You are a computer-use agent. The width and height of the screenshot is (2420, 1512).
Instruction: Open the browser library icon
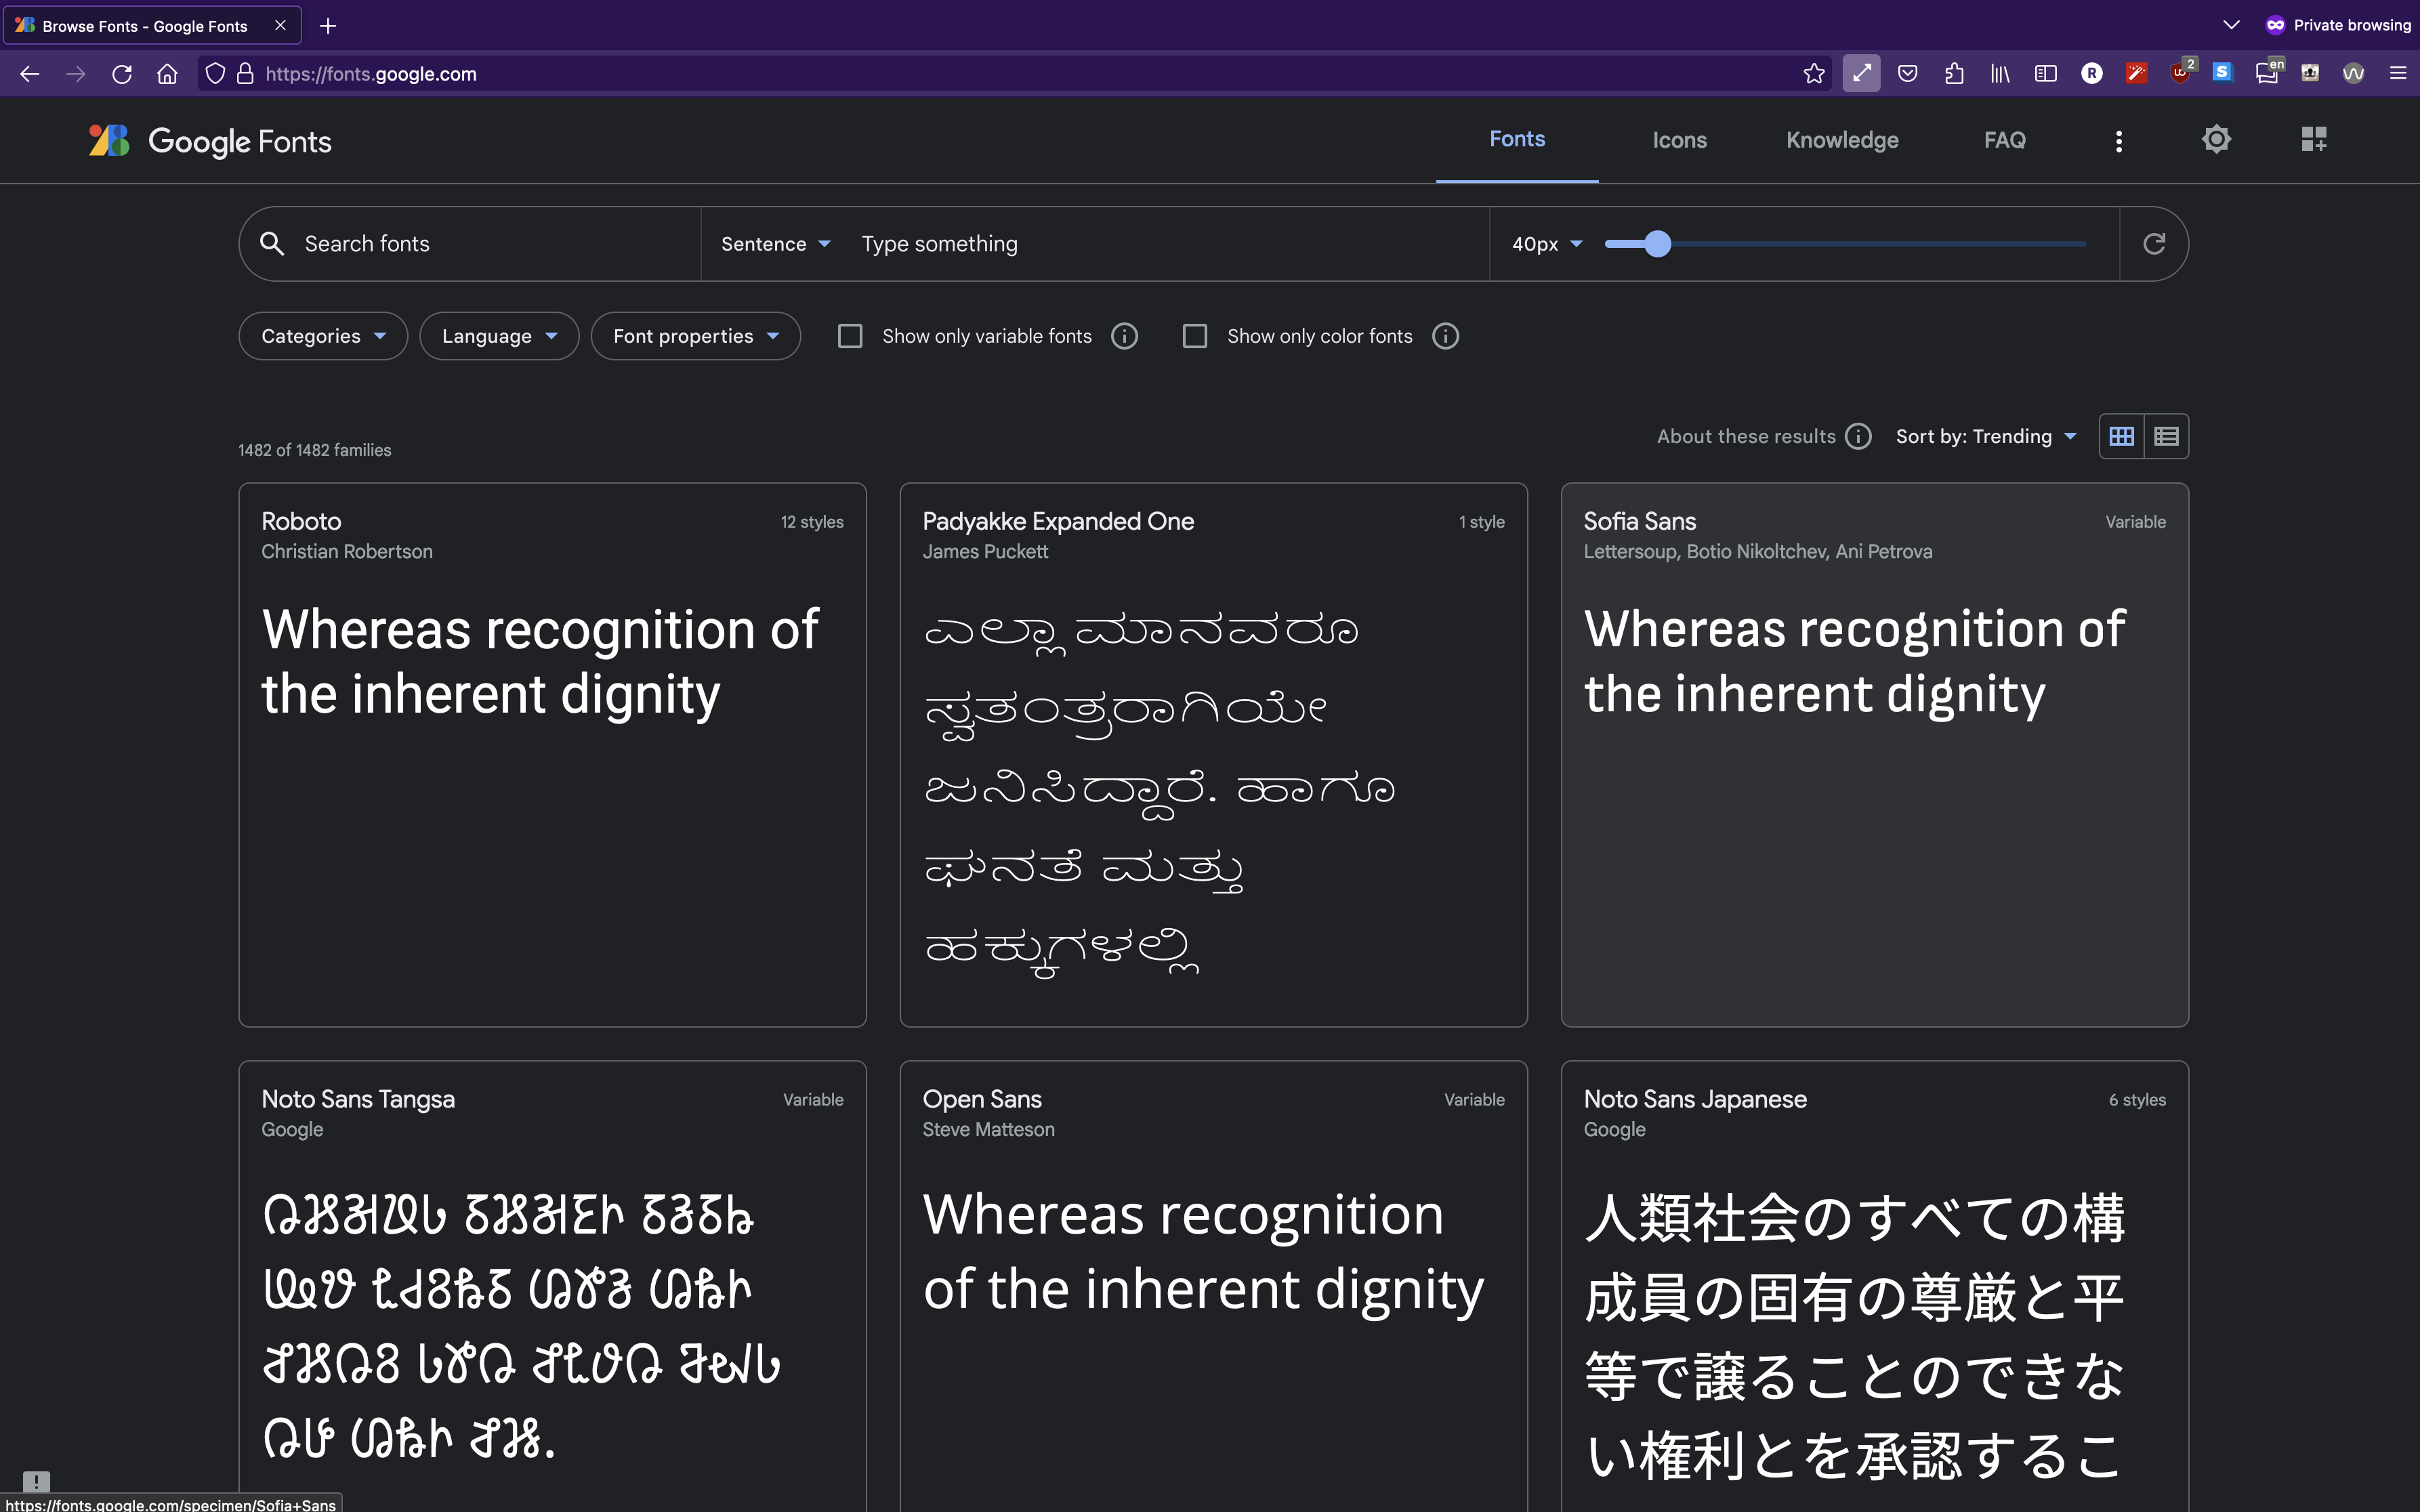tap(2000, 73)
